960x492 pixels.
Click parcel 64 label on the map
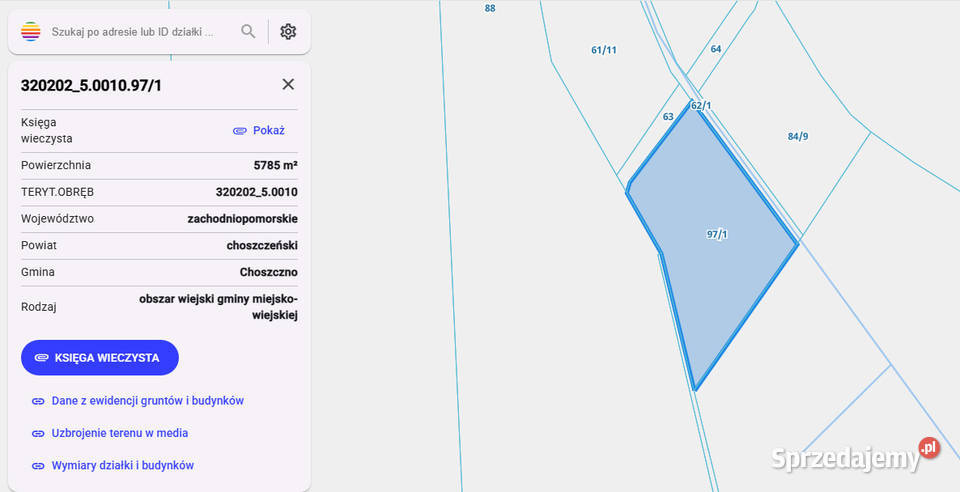pos(716,49)
